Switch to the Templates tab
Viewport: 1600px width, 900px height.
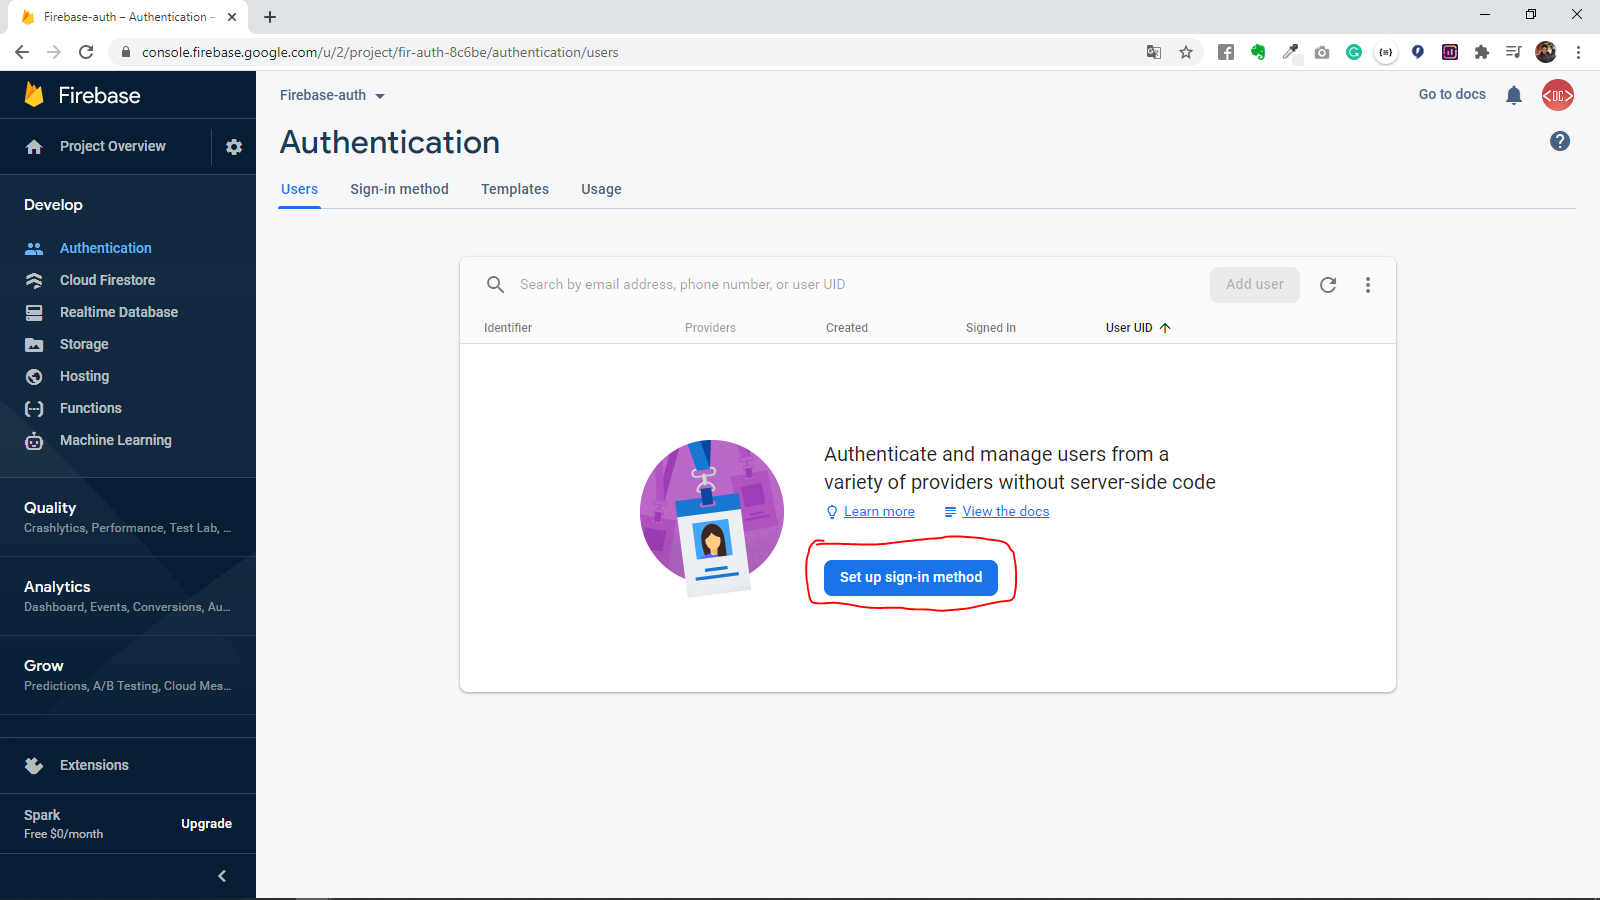[x=515, y=189]
